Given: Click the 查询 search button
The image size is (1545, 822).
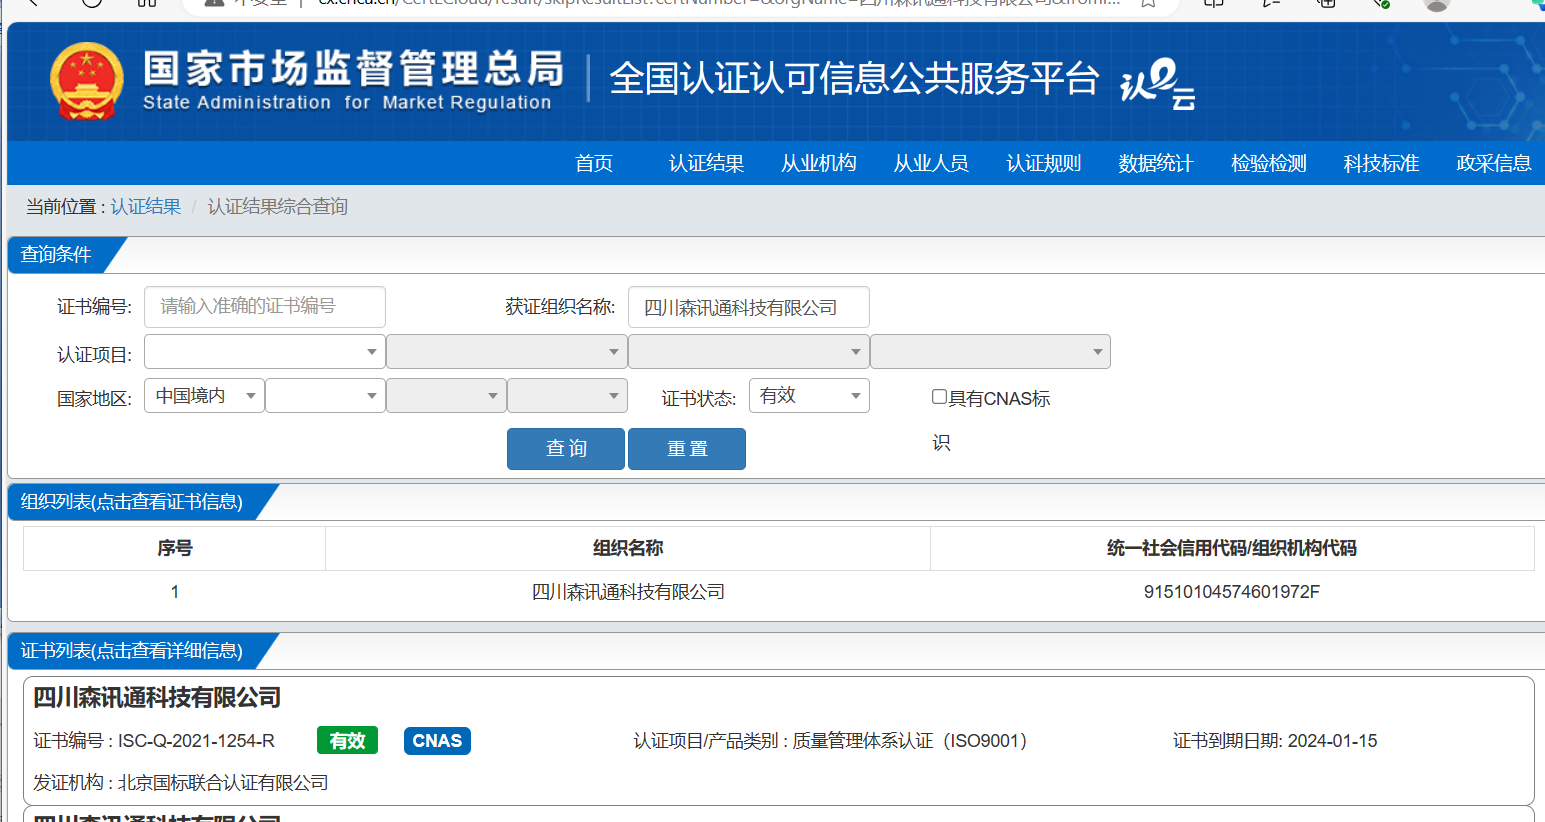Looking at the screenshot, I should point(566,449).
